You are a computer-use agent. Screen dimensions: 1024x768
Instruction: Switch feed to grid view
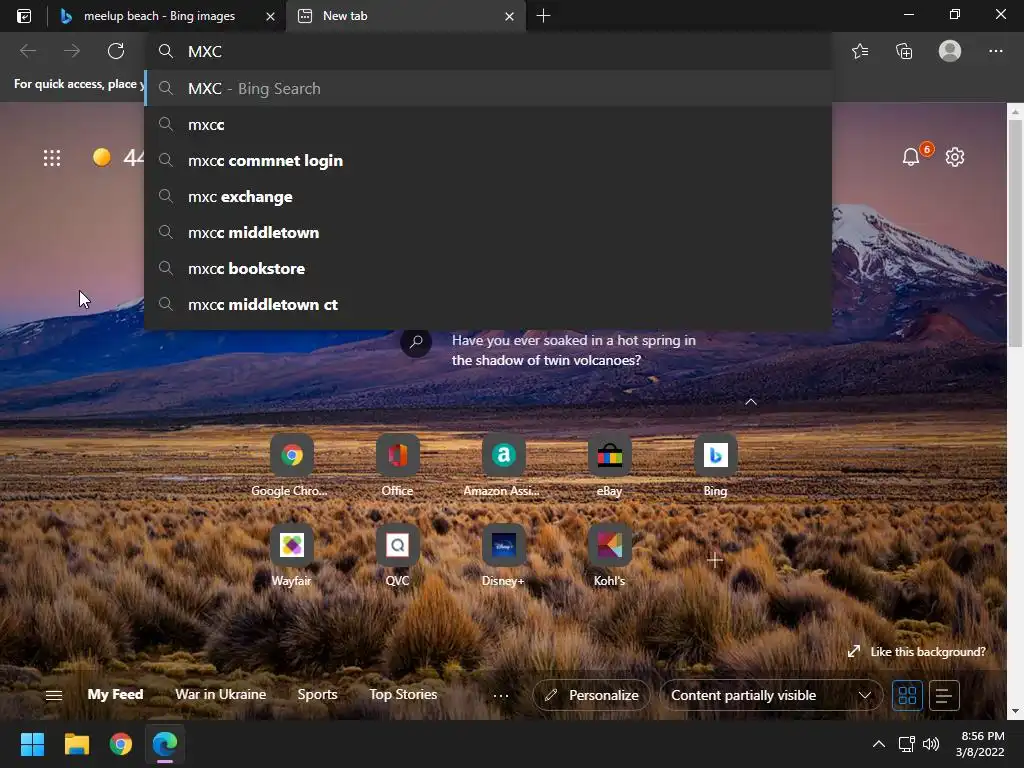point(907,696)
